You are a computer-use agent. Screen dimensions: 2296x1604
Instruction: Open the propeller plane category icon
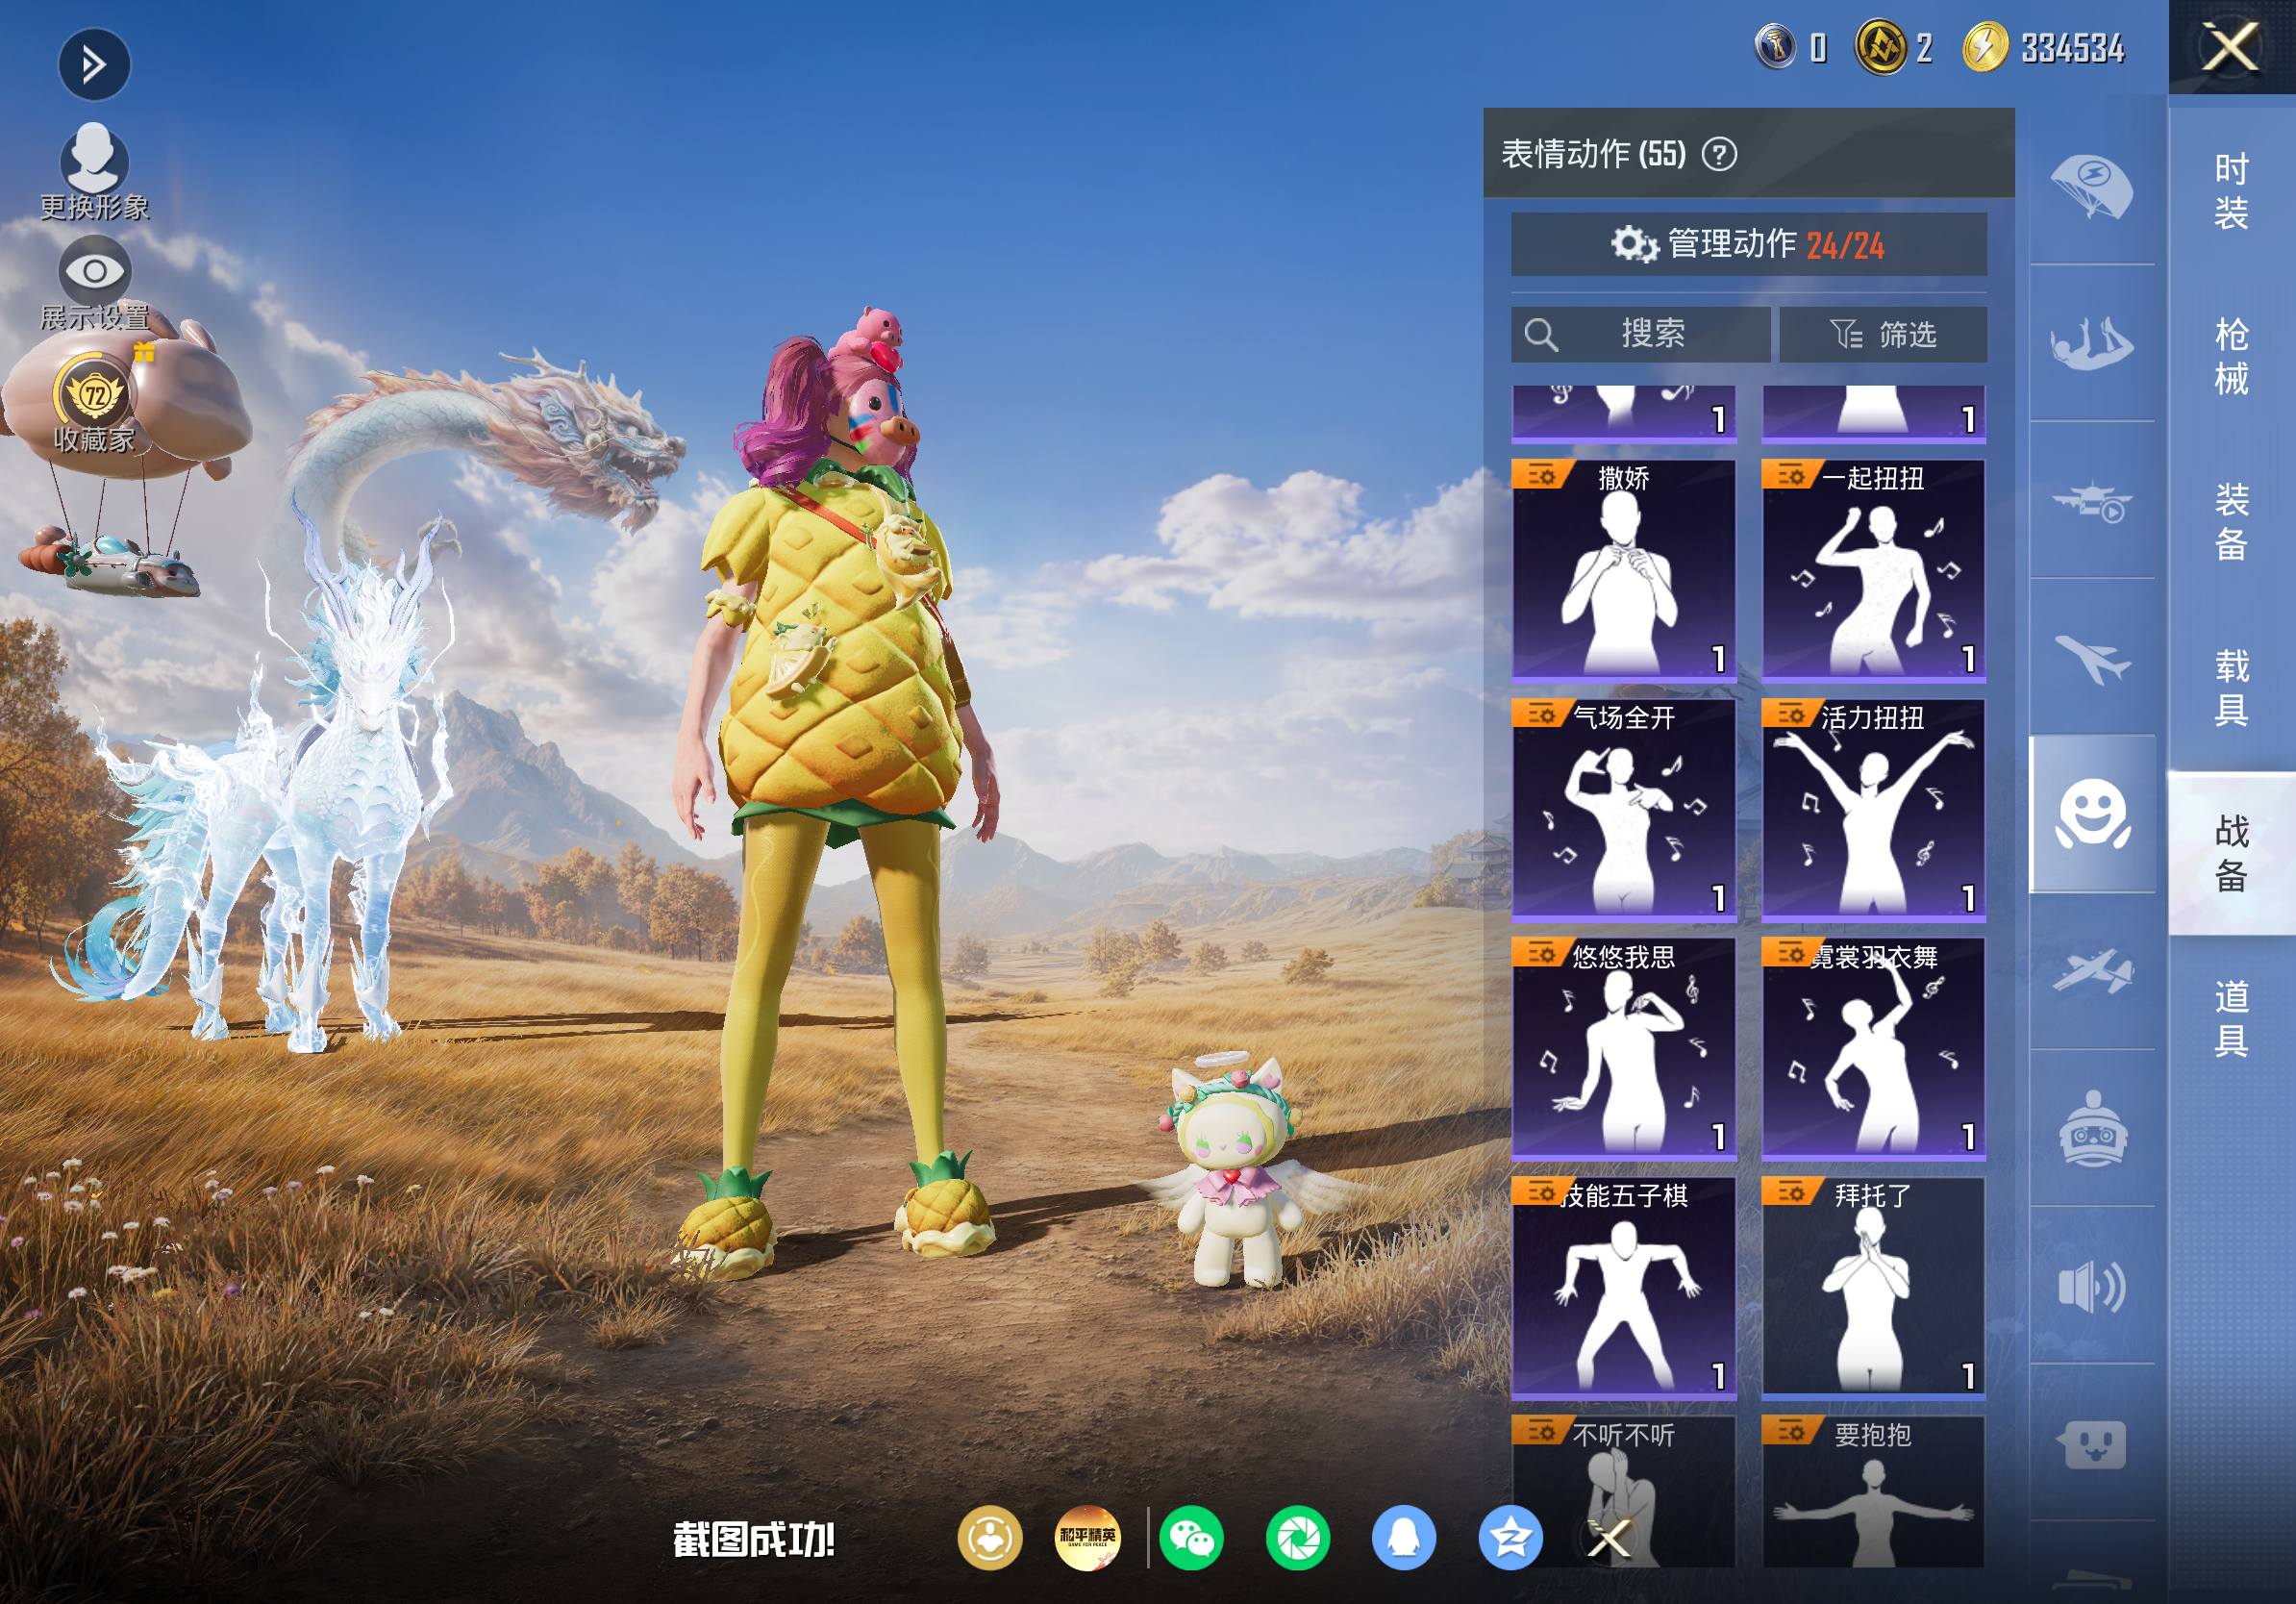[2091, 971]
